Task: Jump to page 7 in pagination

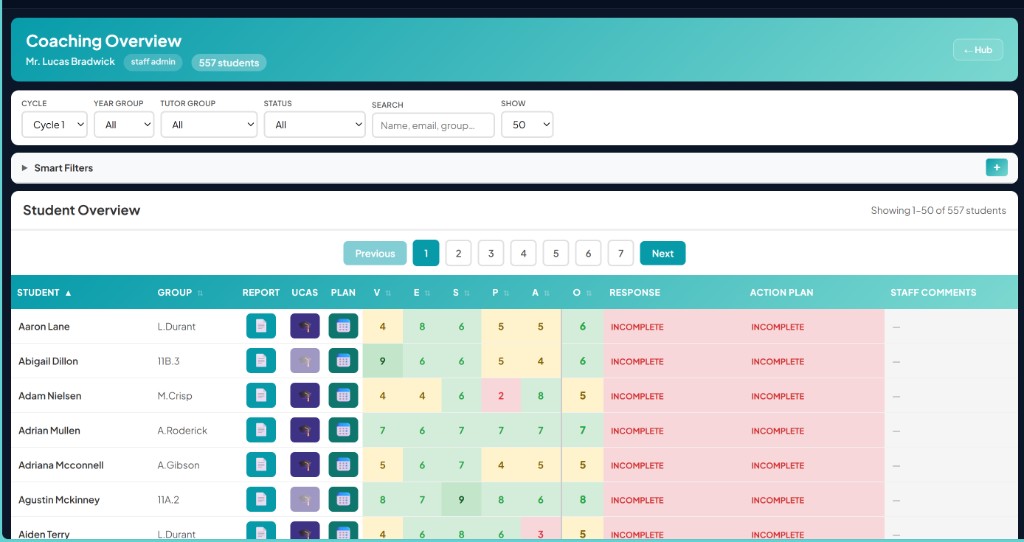Action: pos(621,254)
